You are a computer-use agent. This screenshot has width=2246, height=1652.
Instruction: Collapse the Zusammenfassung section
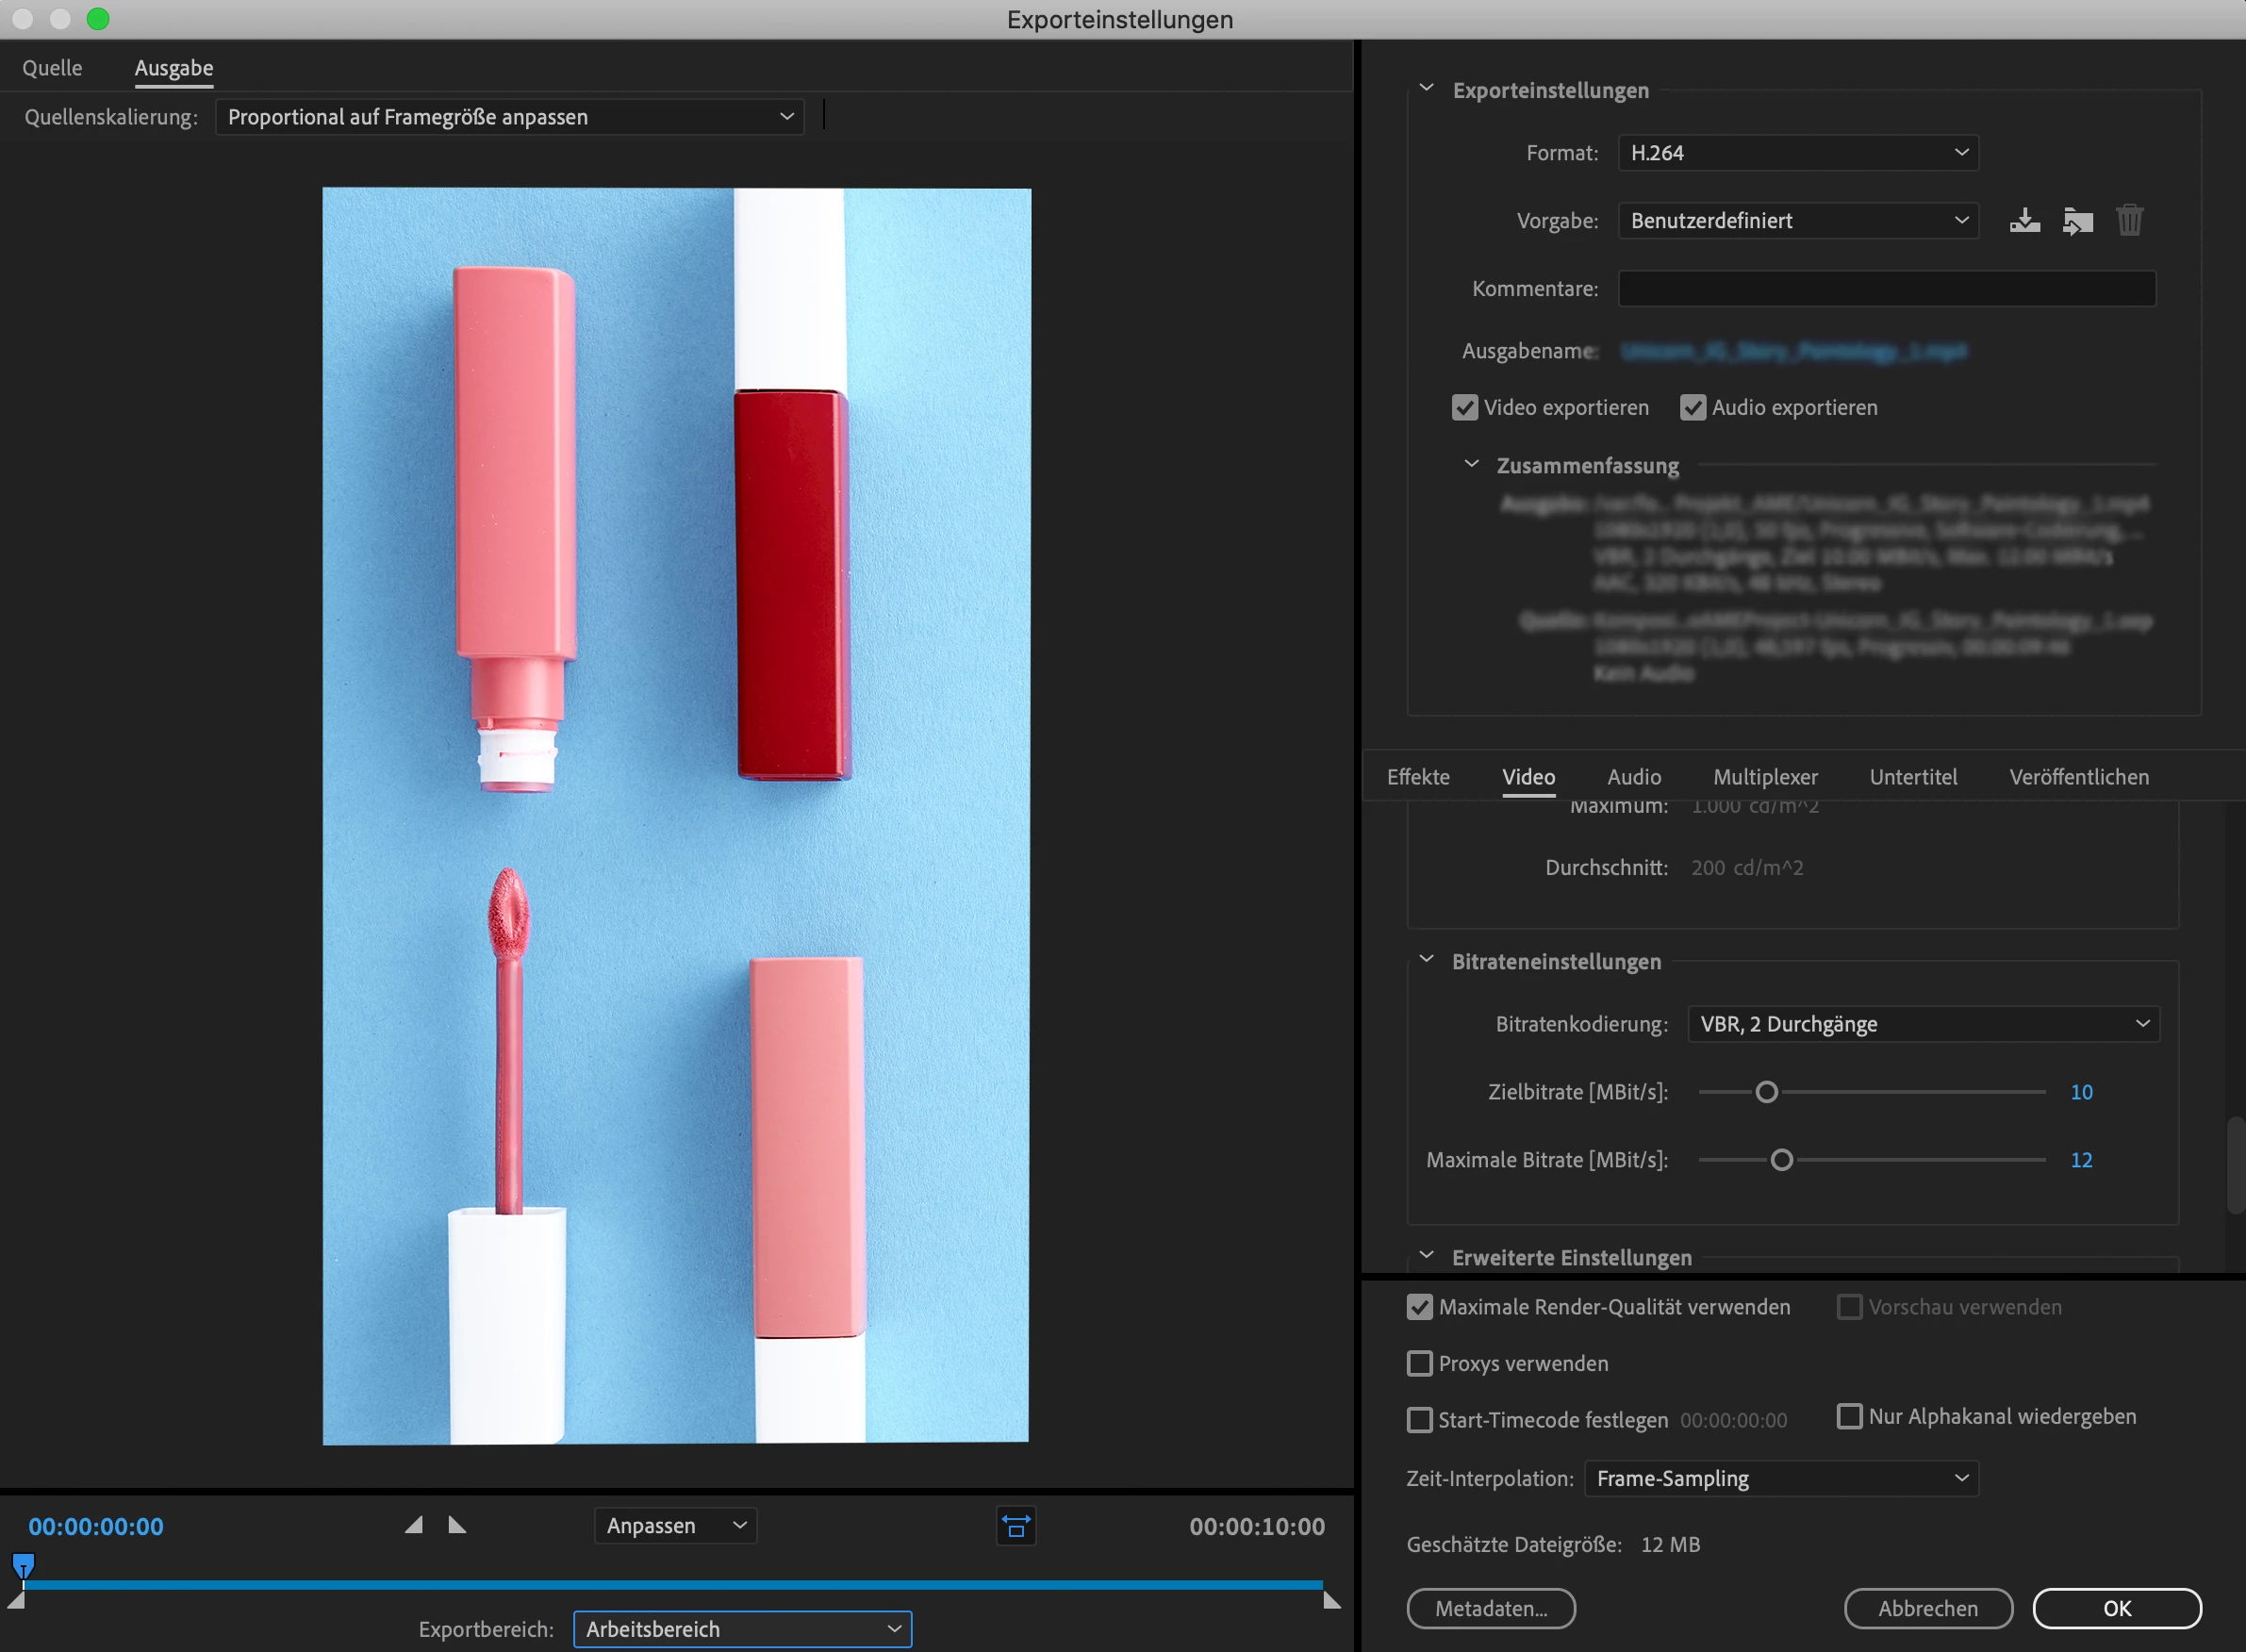tap(1471, 465)
